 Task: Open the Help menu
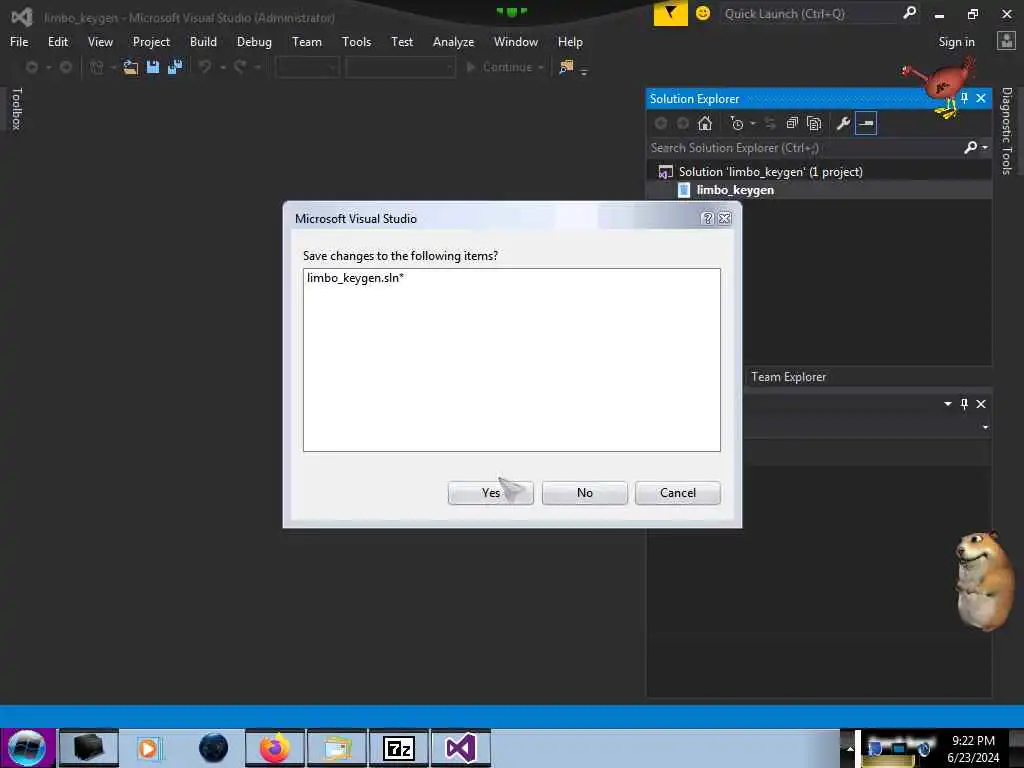pos(569,42)
